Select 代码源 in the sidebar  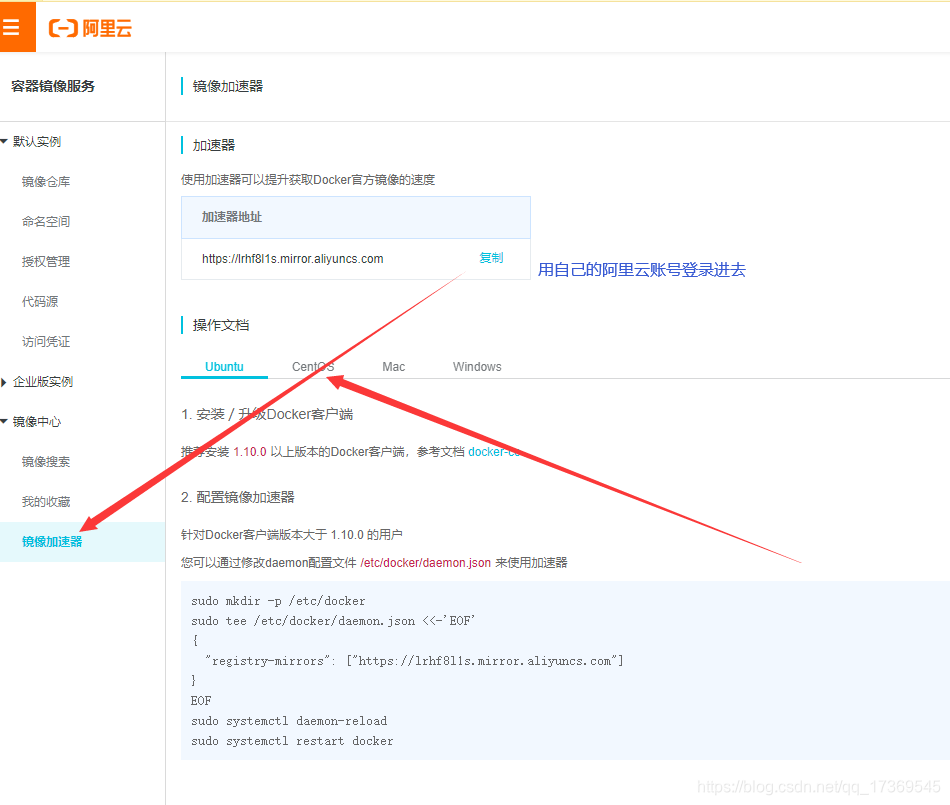40,302
